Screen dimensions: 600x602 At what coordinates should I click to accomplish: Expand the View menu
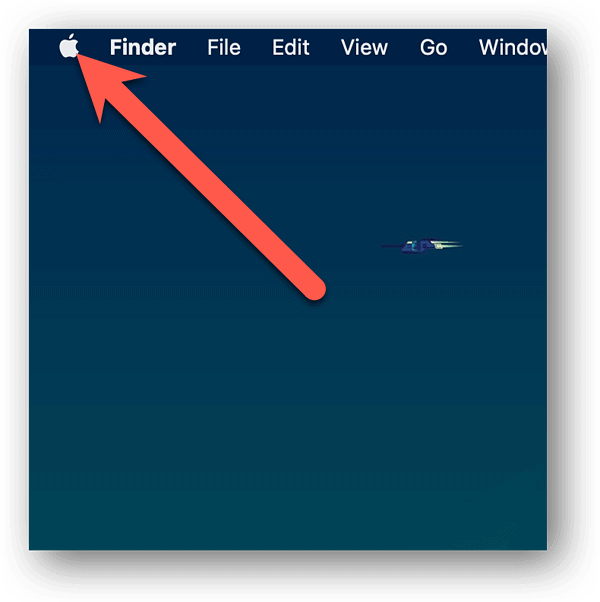point(364,47)
